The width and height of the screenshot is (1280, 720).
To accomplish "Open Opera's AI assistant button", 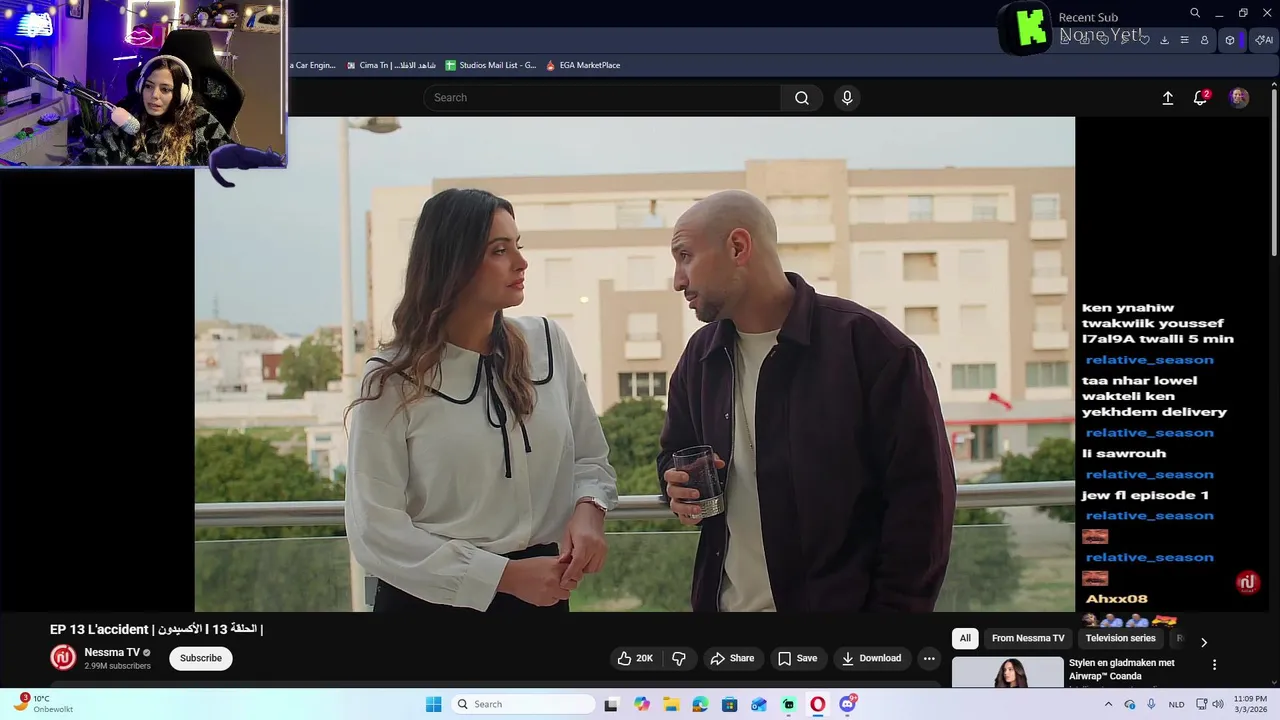I will click(1264, 40).
